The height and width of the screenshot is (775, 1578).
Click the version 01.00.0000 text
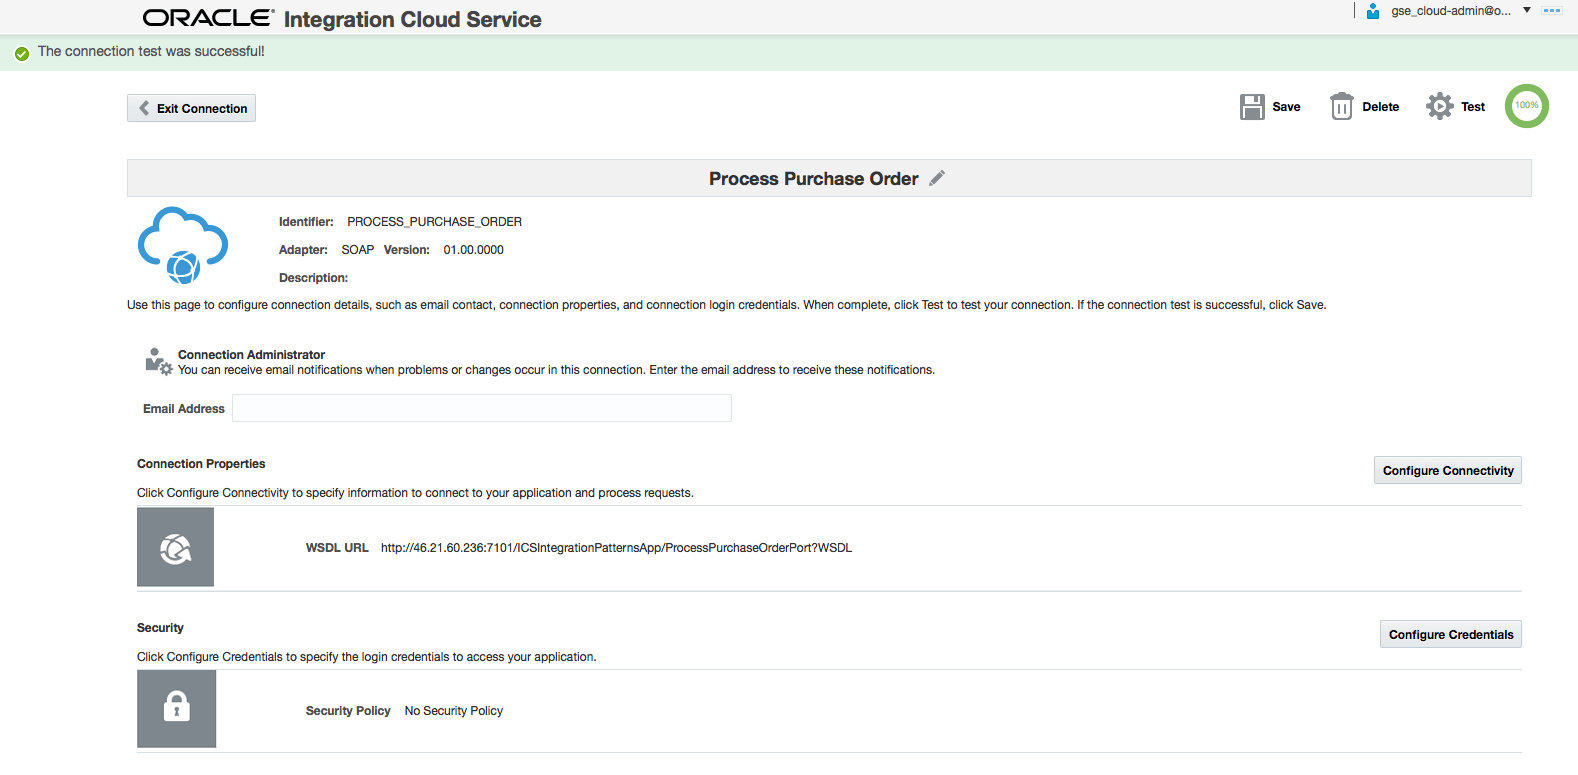(x=474, y=250)
